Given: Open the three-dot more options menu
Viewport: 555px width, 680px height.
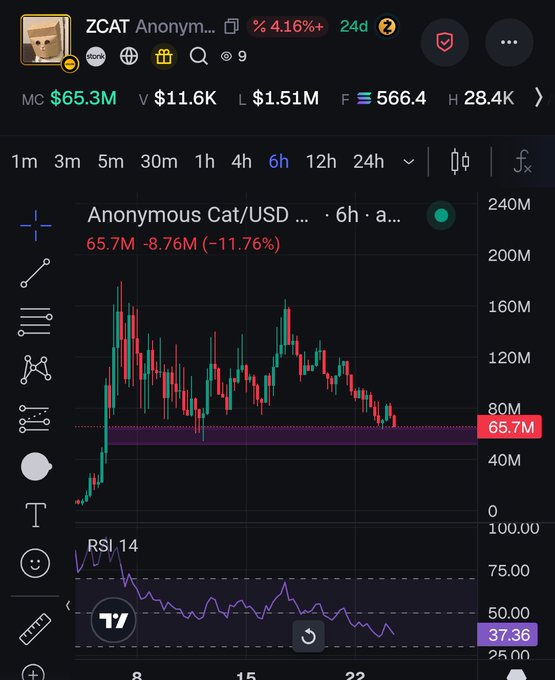Looking at the screenshot, I should pyautogui.click(x=509, y=42).
